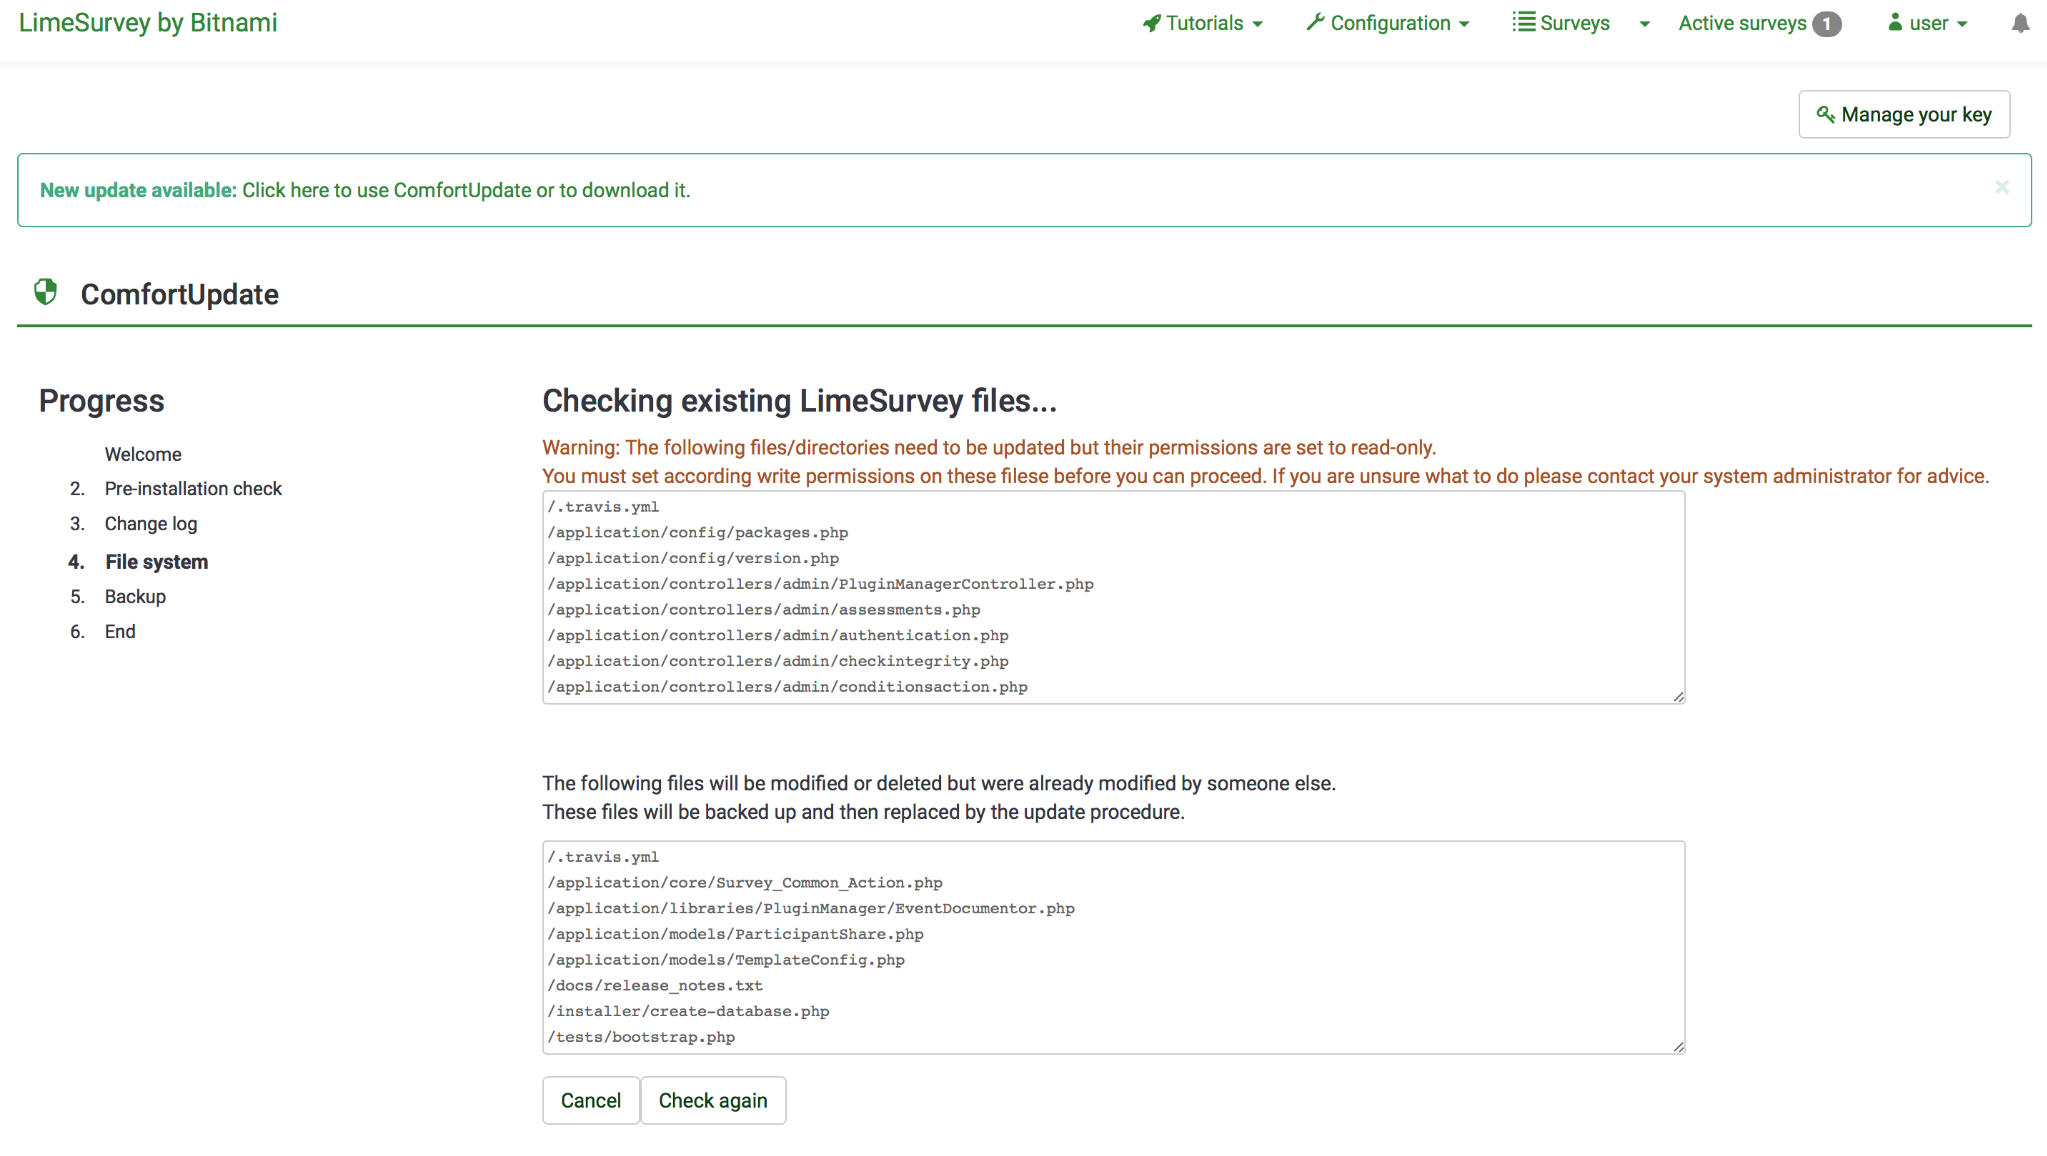Viewport: 2047px width, 1156px height.
Task: Click the notification bell icon
Action: pyautogui.click(x=2020, y=24)
